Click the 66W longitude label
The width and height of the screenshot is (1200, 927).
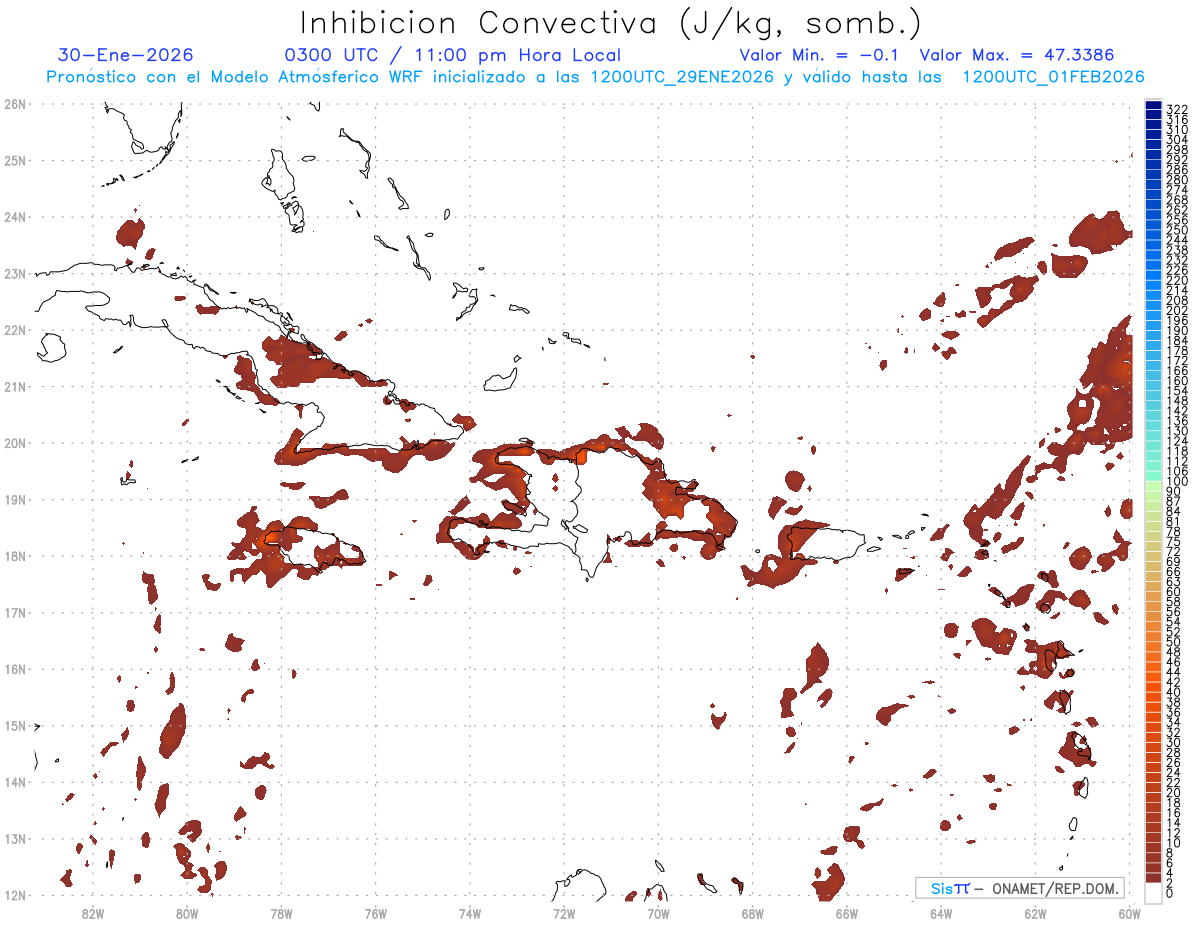click(847, 913)
